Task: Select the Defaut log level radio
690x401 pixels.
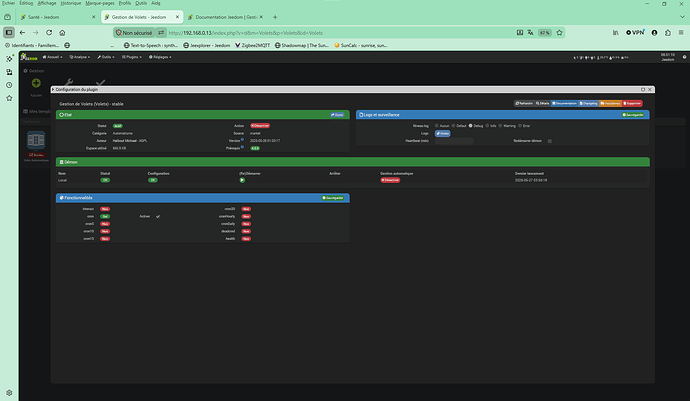Action: click(453, 126)
